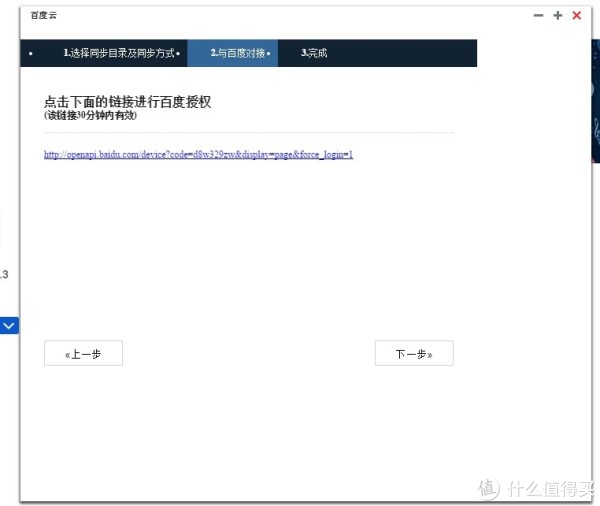
Task: Open the Baidu authorization device link
Action: 198,155
